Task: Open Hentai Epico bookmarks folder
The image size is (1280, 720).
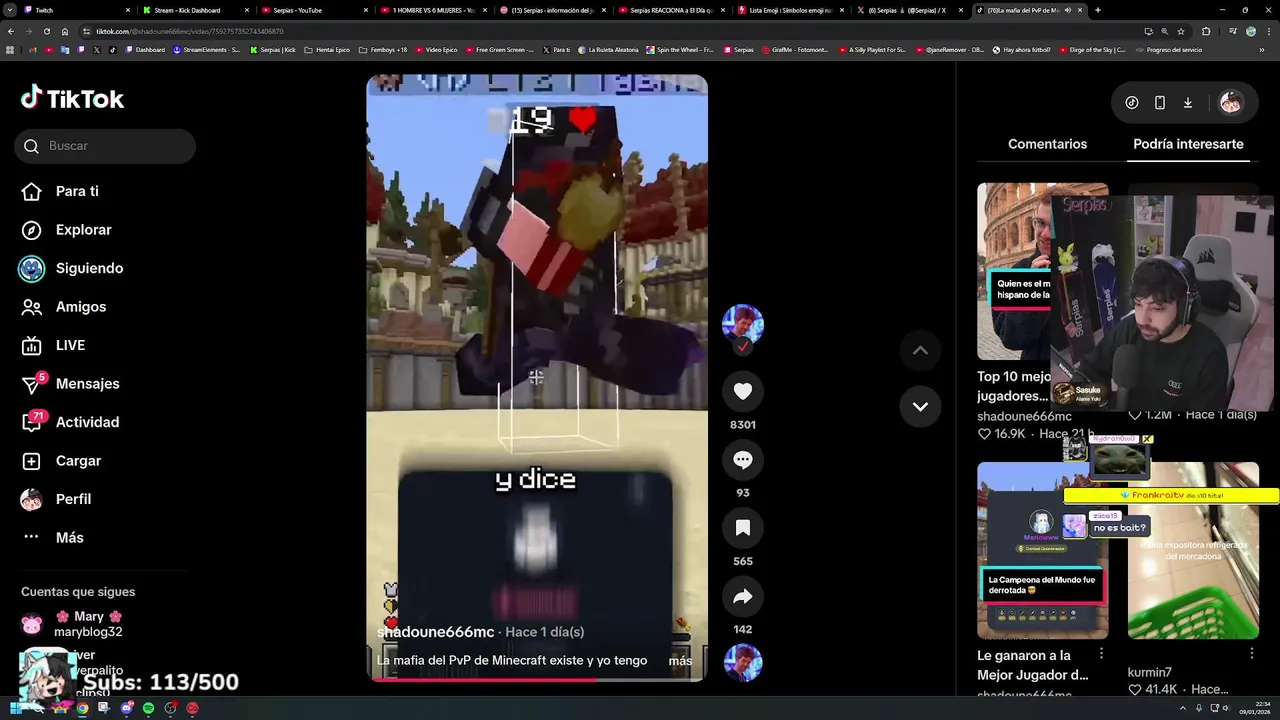Action: [x=327, y=49]
